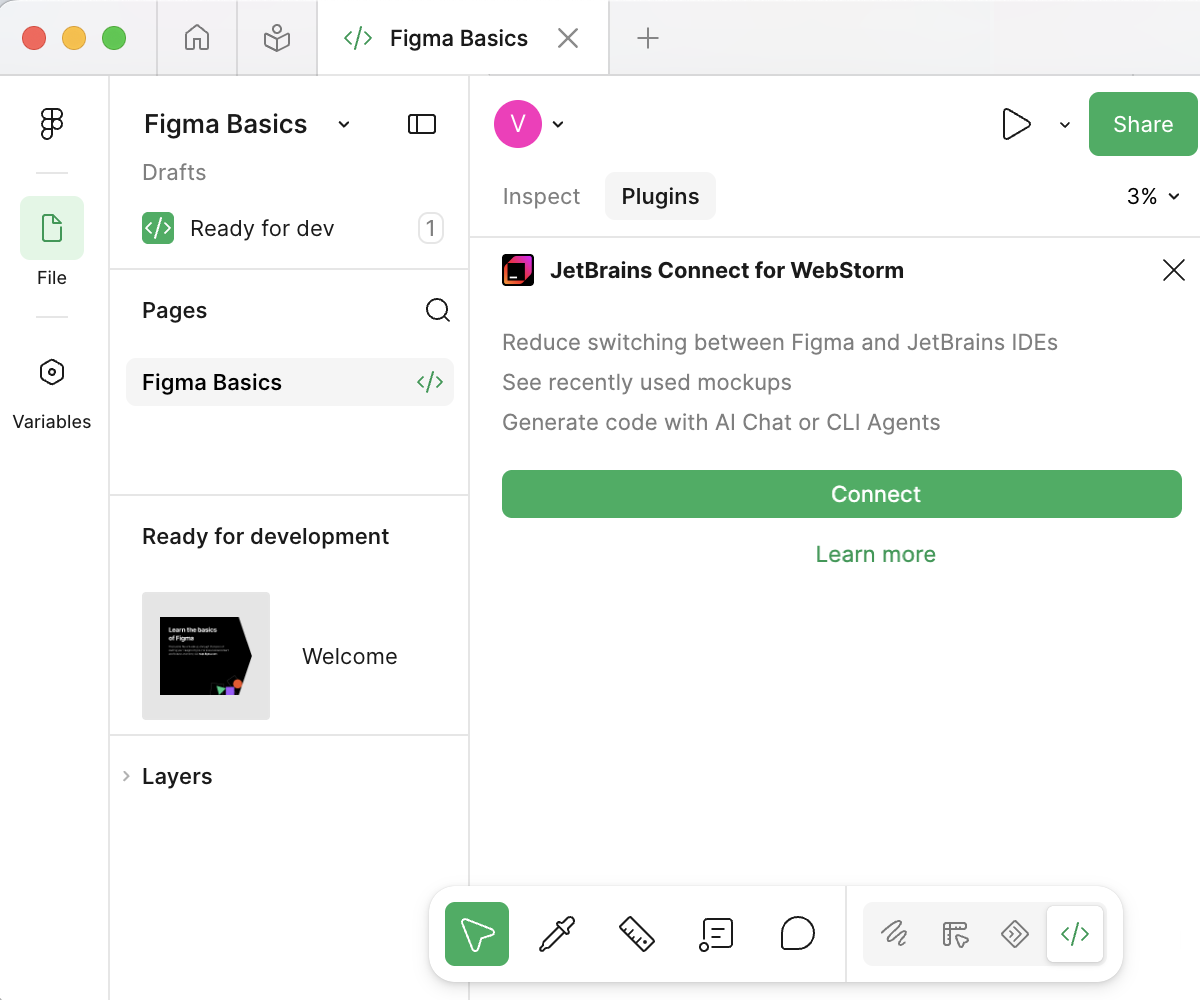Open the 3% zoom dropdown
Image resolution: width=1200 pixels, height=1000 pixels.
pyautogui.click(x=1154, y=196)
